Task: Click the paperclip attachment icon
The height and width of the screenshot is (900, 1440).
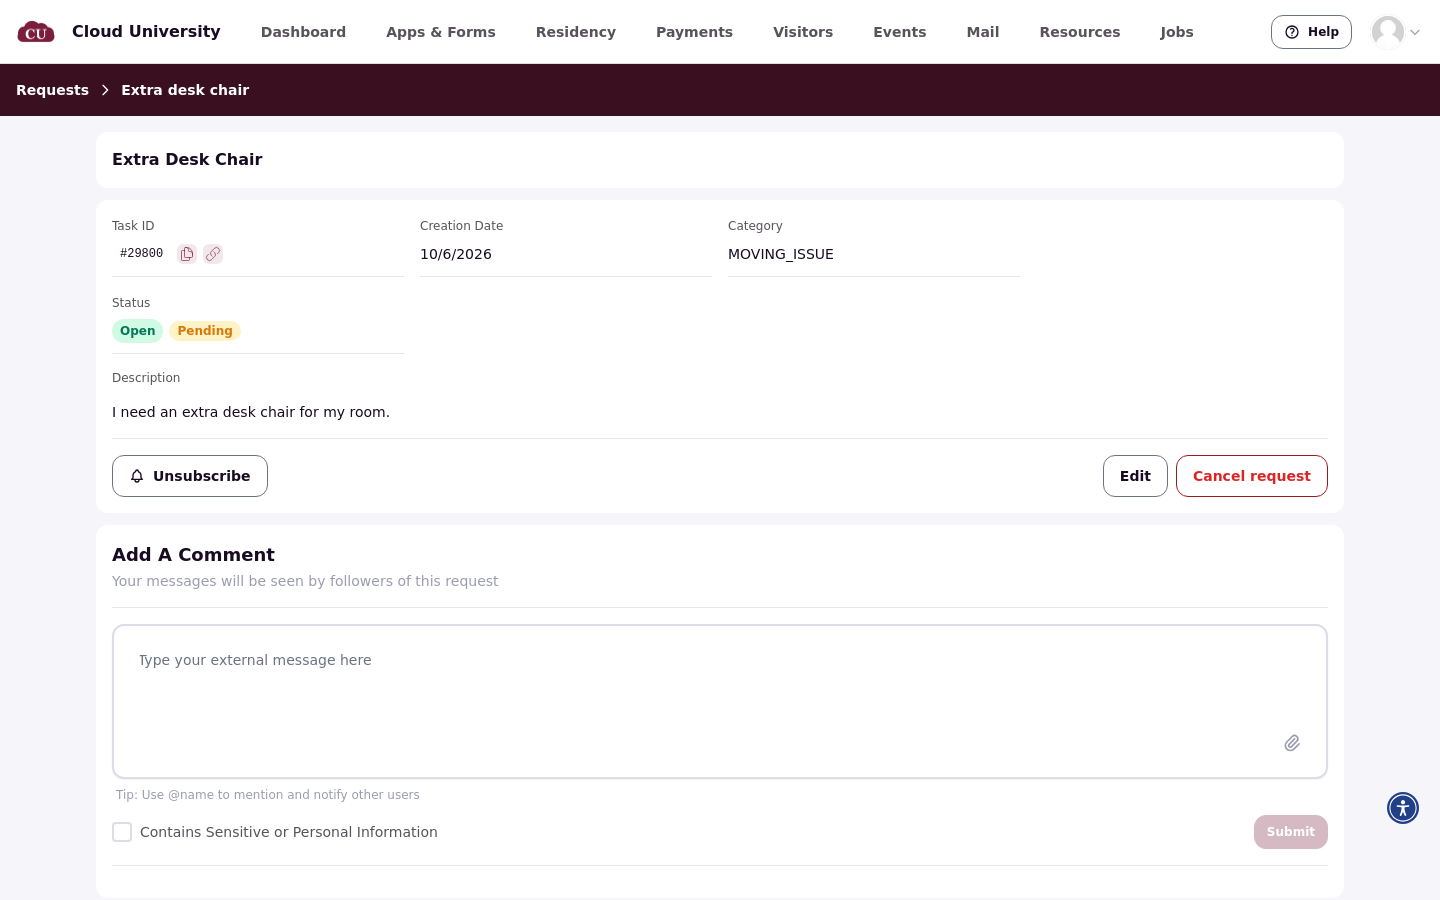Action: point(1292,743)
